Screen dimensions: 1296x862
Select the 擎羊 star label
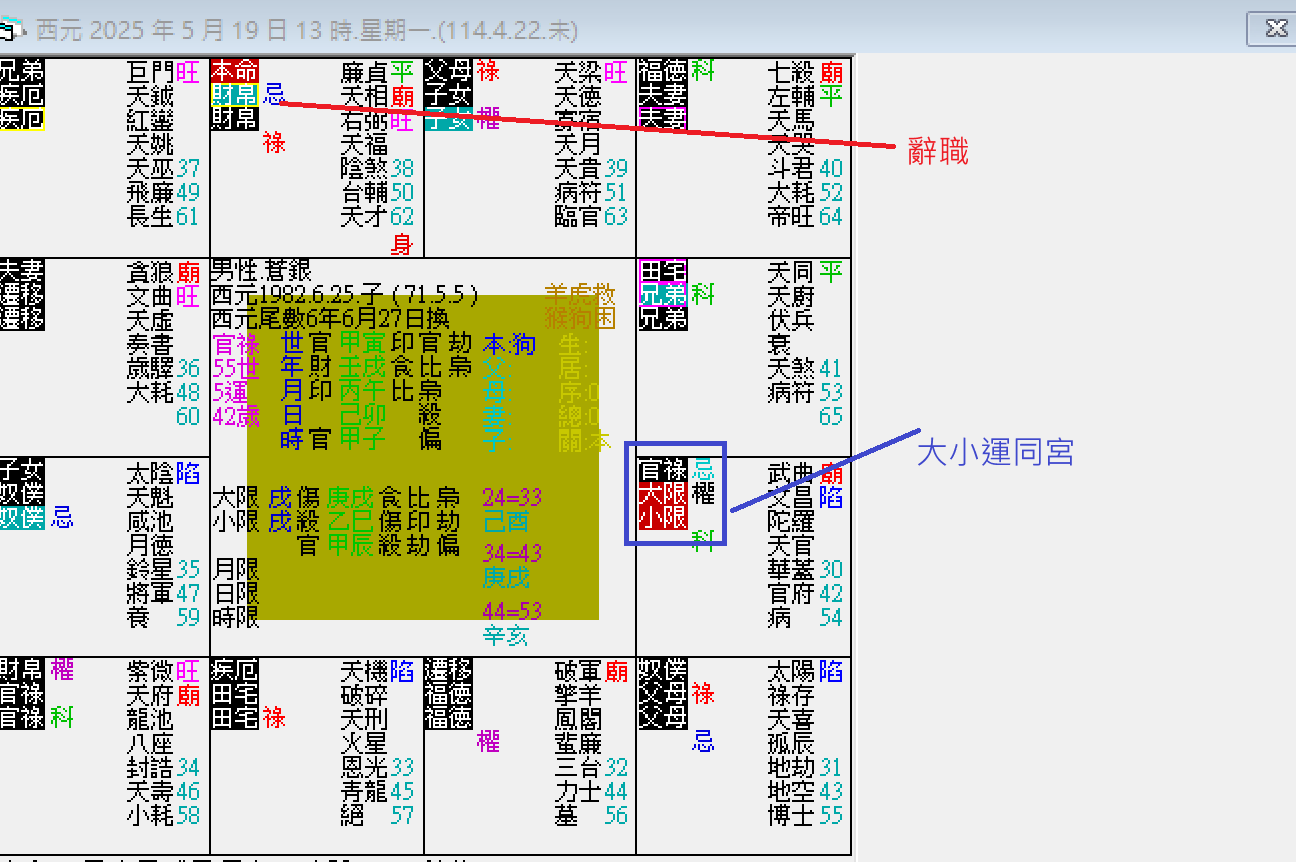578,695
